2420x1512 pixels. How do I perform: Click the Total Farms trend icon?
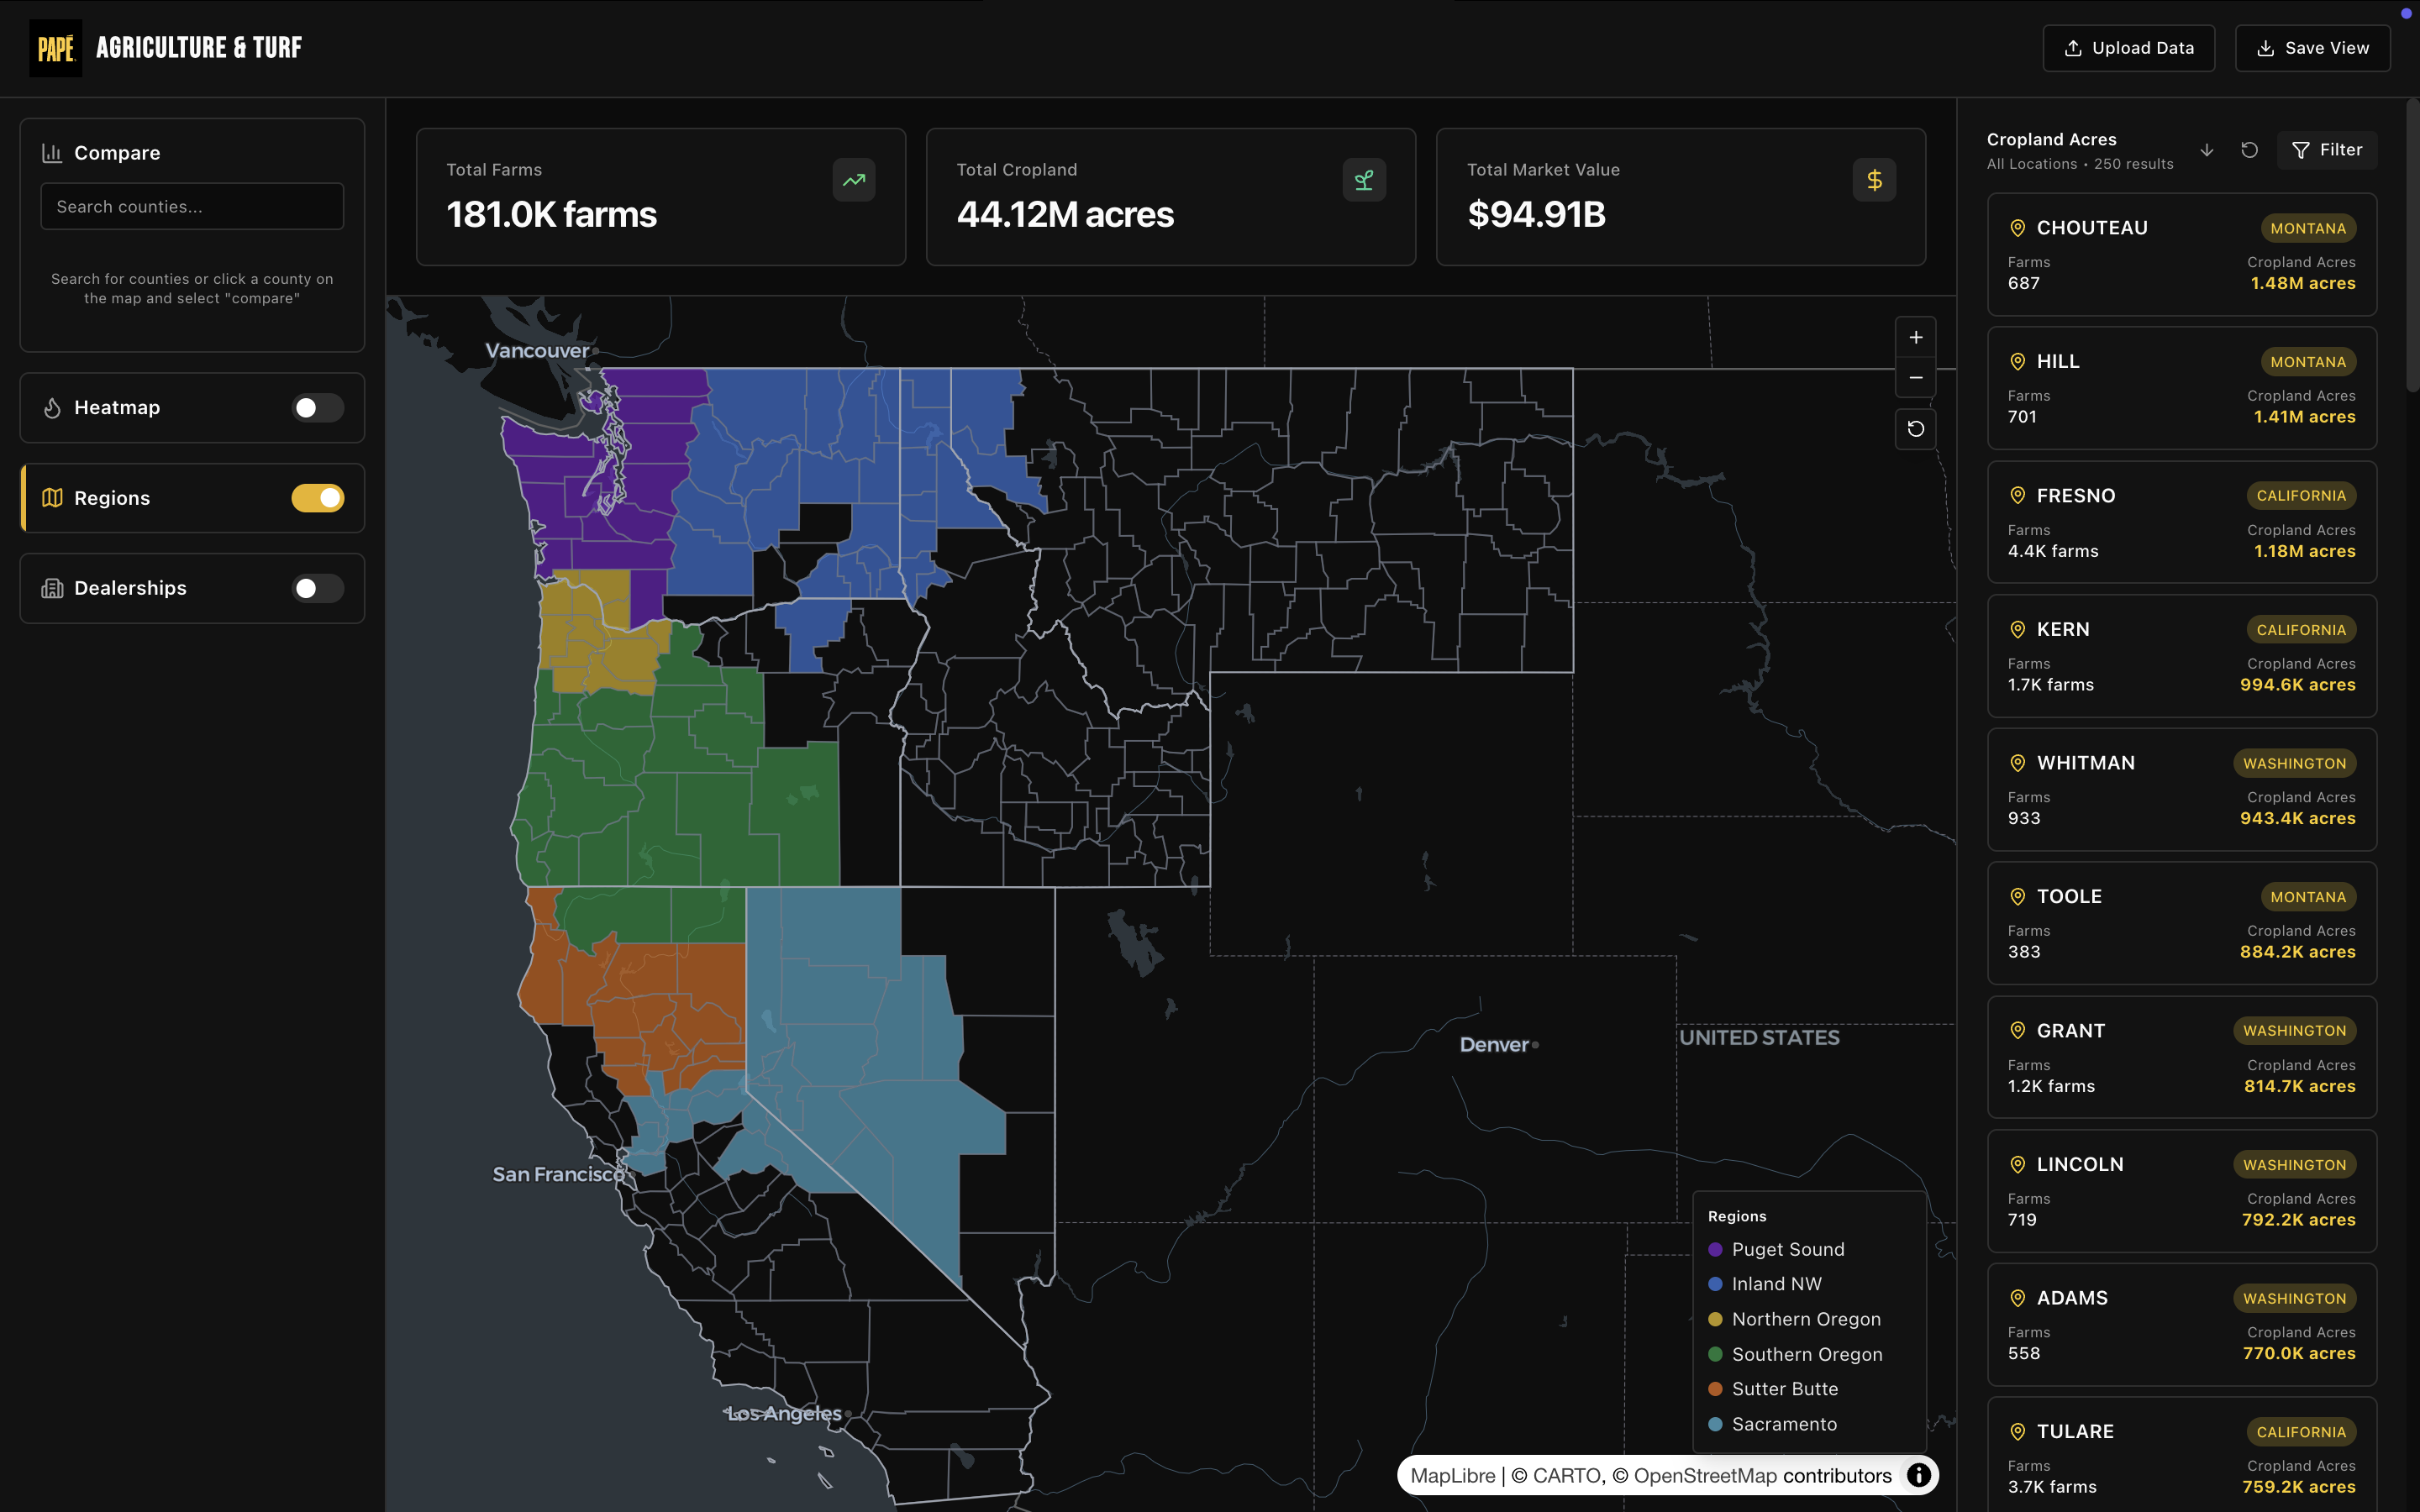click(854, 180)
